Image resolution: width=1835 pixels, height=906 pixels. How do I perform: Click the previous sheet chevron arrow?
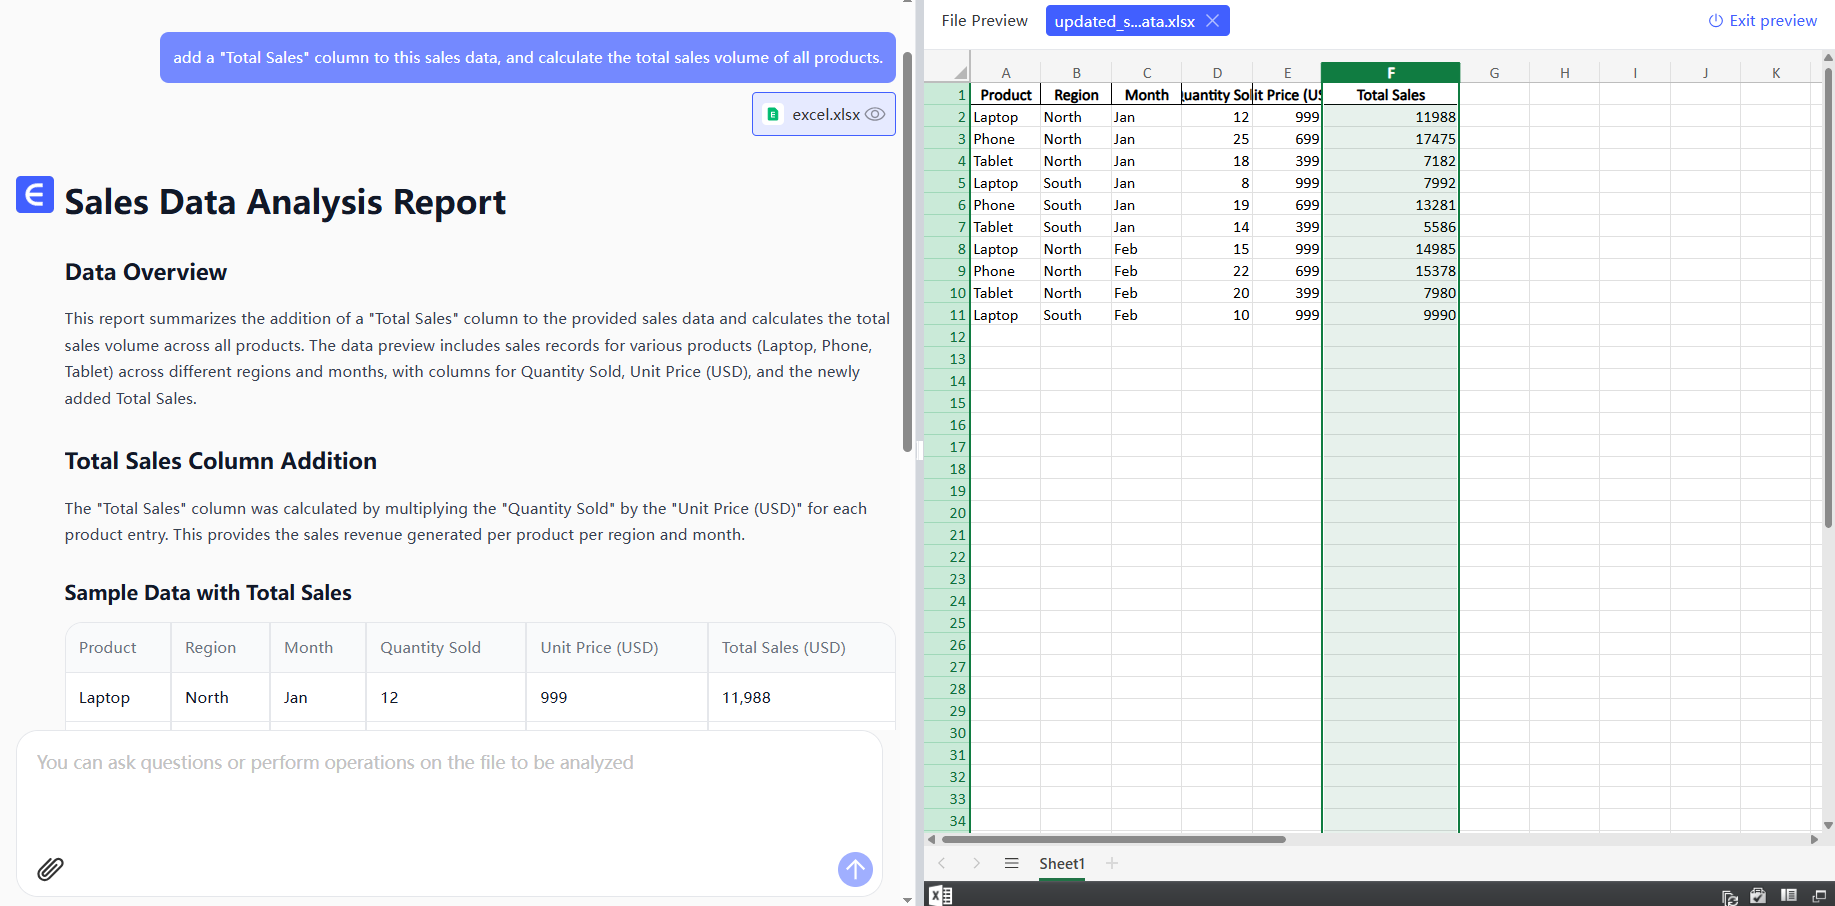pos(941,863)
